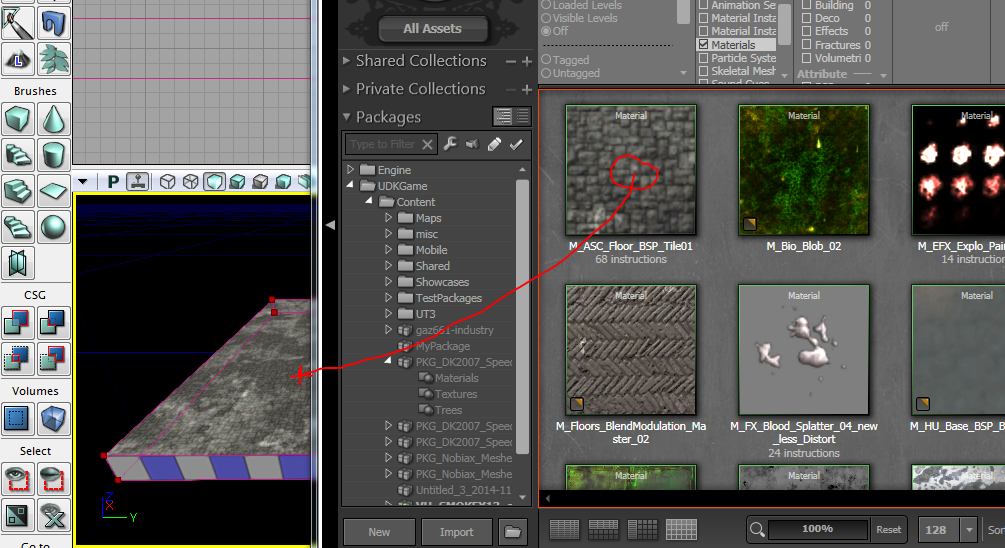Screen dimensions: 1005x548
Task: Select the TestPackages folder
Action: (x=449, y=298)
